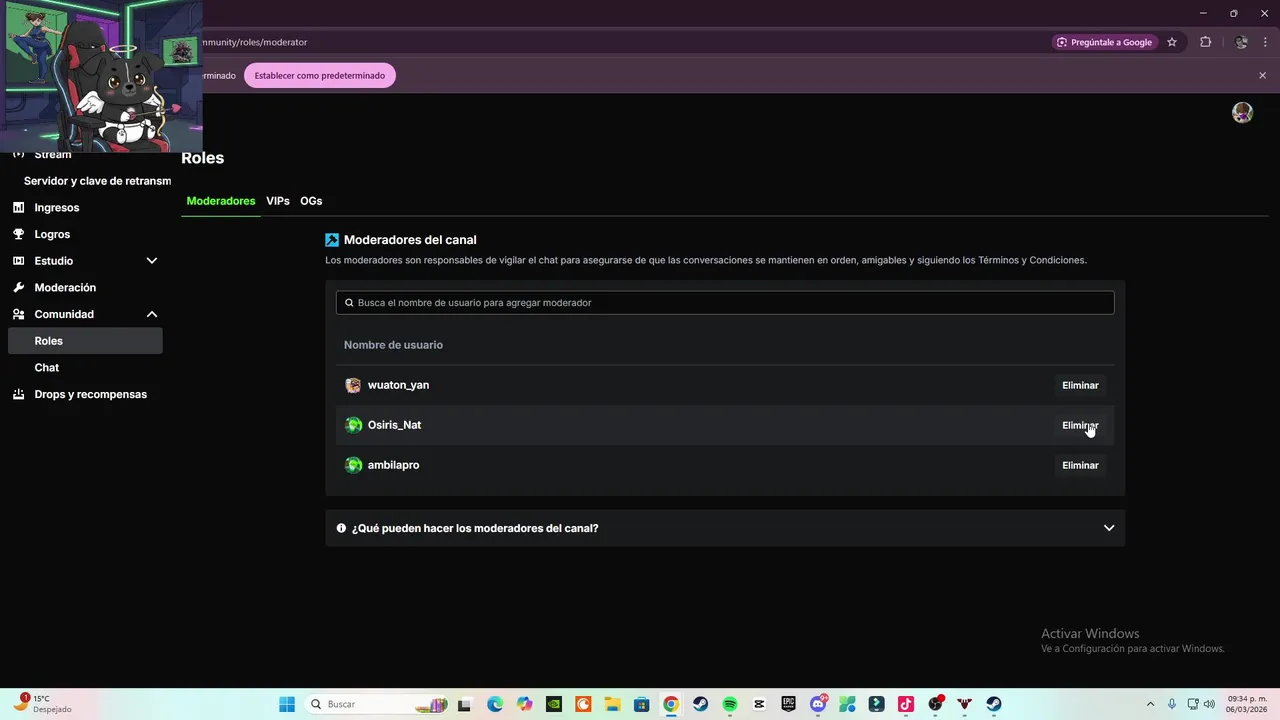Screen dimensions: 1280x720
Task: Click the sword icon beside Moderadores del canal
Action: 332,240
